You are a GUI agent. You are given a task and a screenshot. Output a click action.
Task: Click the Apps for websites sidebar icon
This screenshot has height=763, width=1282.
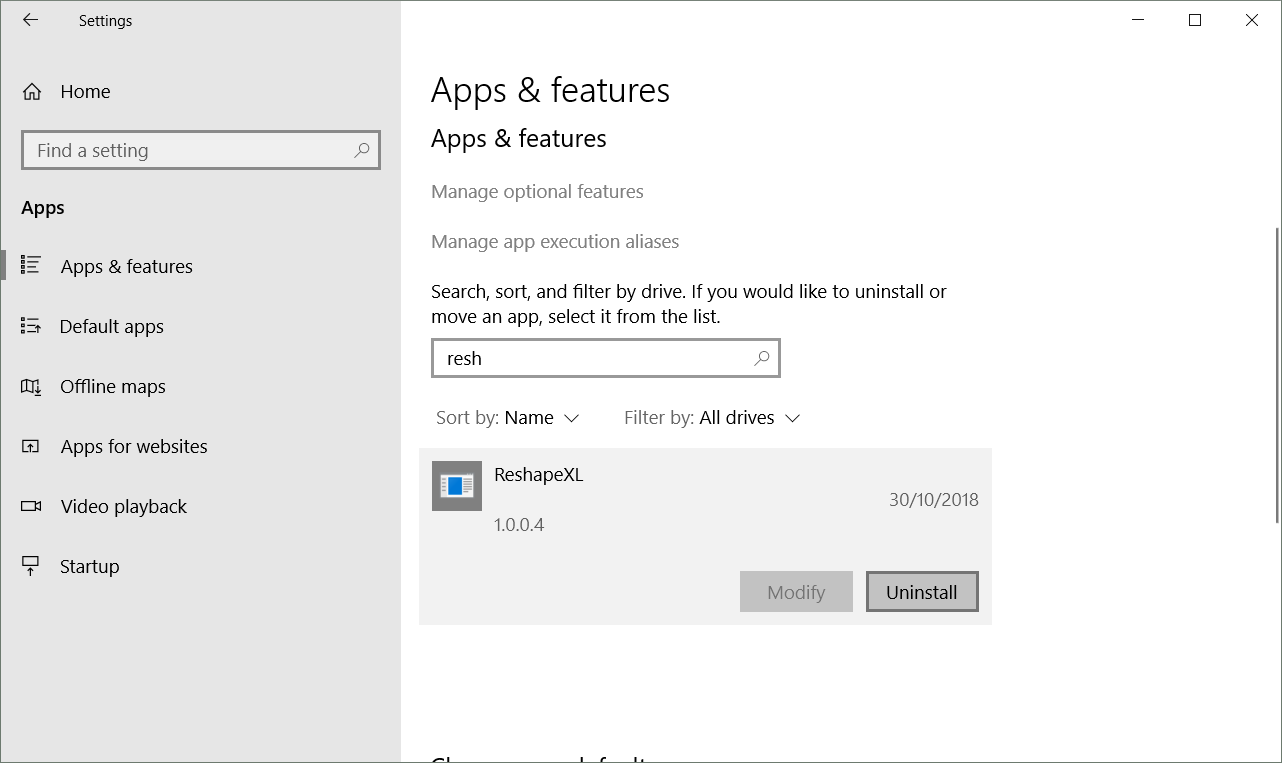point(31,446)
